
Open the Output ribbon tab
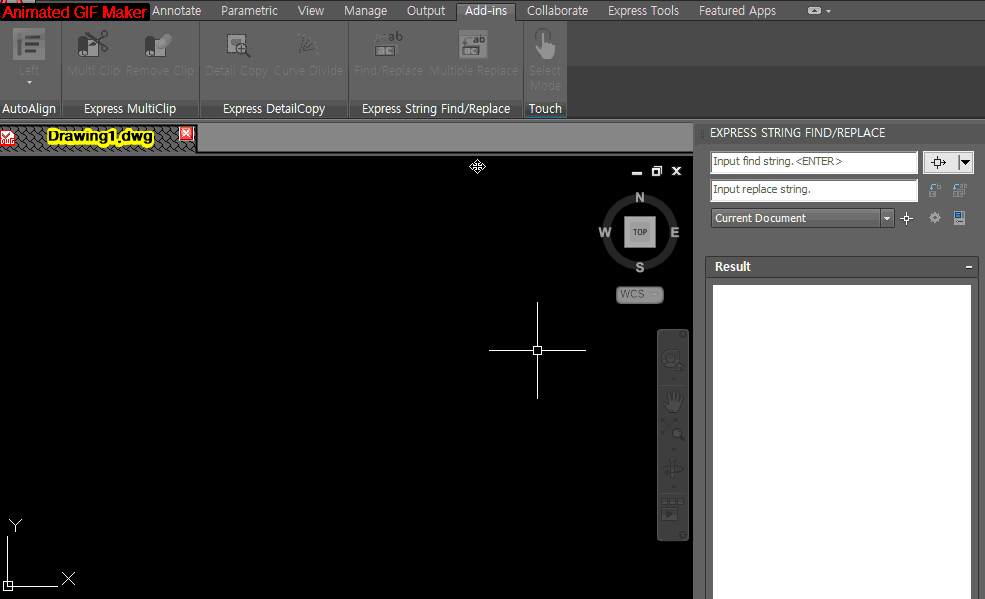[x=425, y=11]
